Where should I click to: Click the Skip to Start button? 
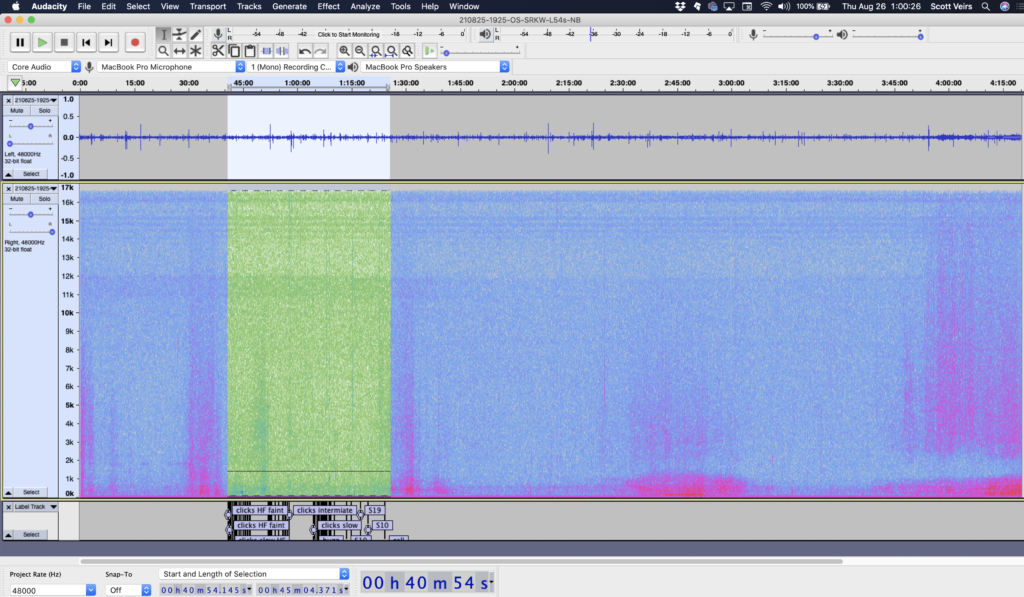[86, 42]
